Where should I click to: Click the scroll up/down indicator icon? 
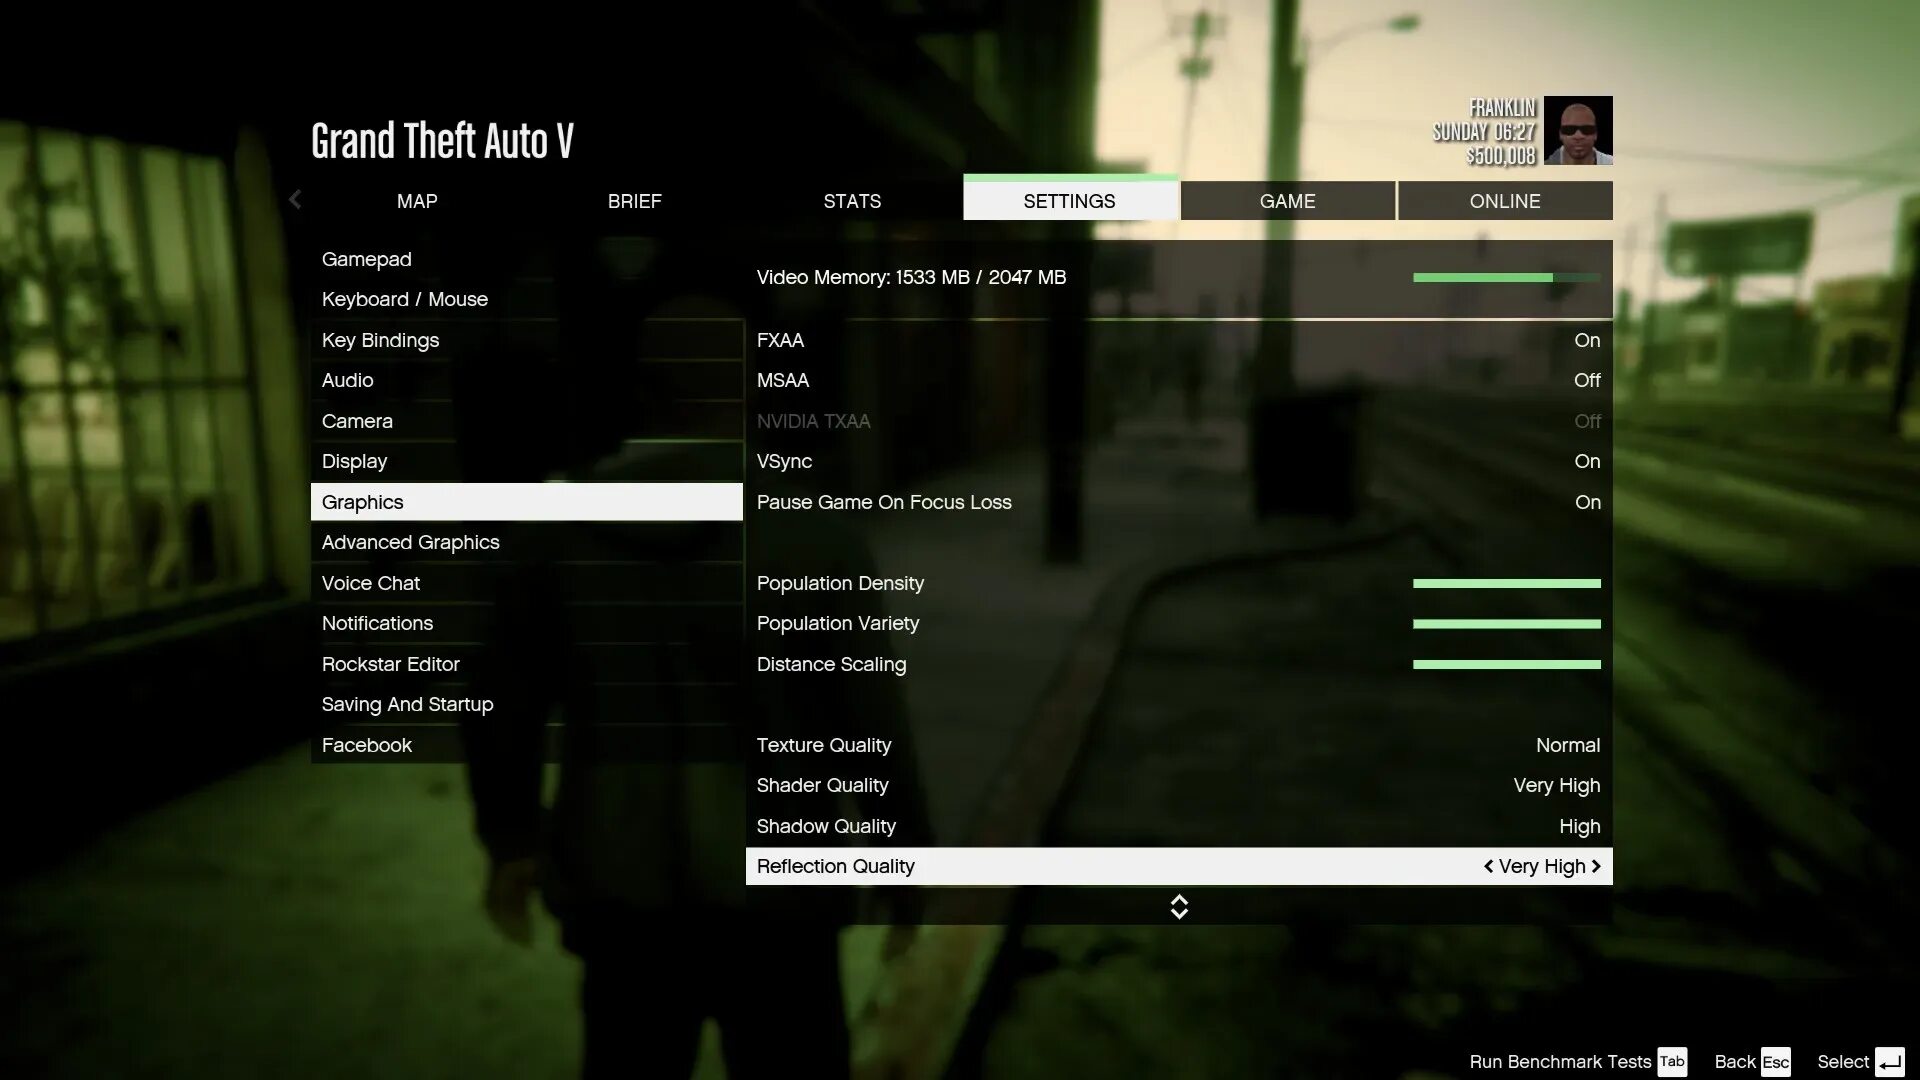pos(1178,906)
